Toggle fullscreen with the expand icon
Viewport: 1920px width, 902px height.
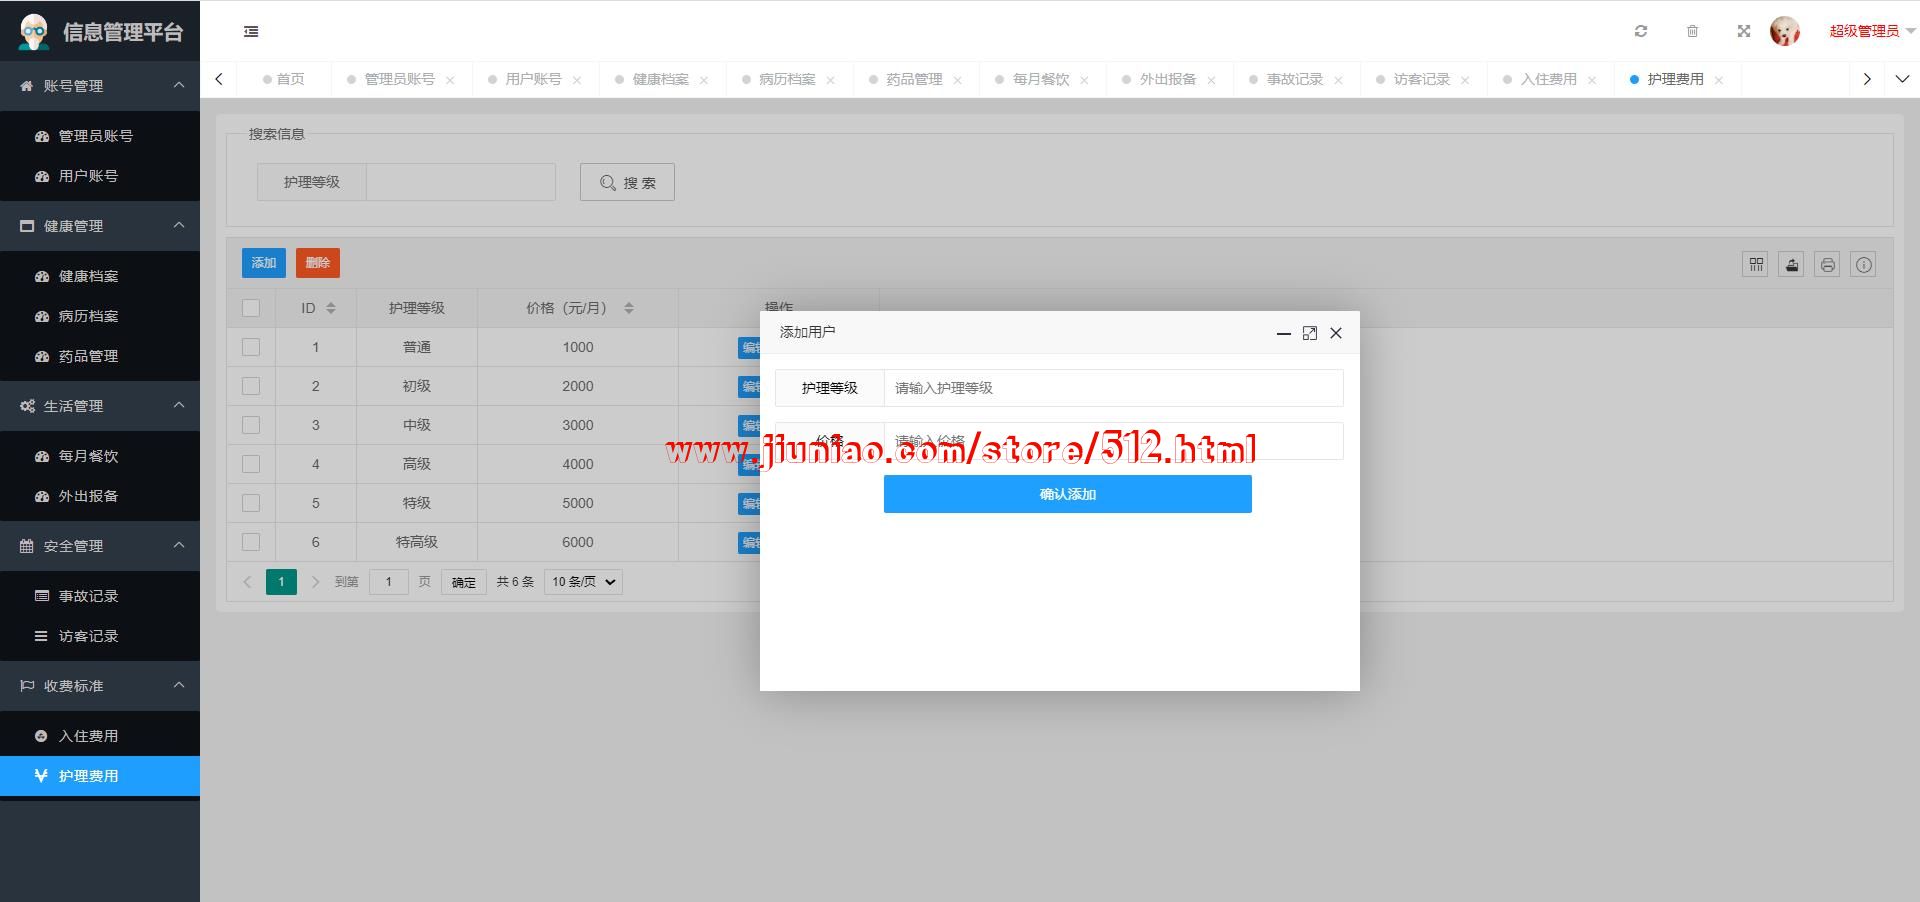pyautogui.click(x=1744, y=31)
